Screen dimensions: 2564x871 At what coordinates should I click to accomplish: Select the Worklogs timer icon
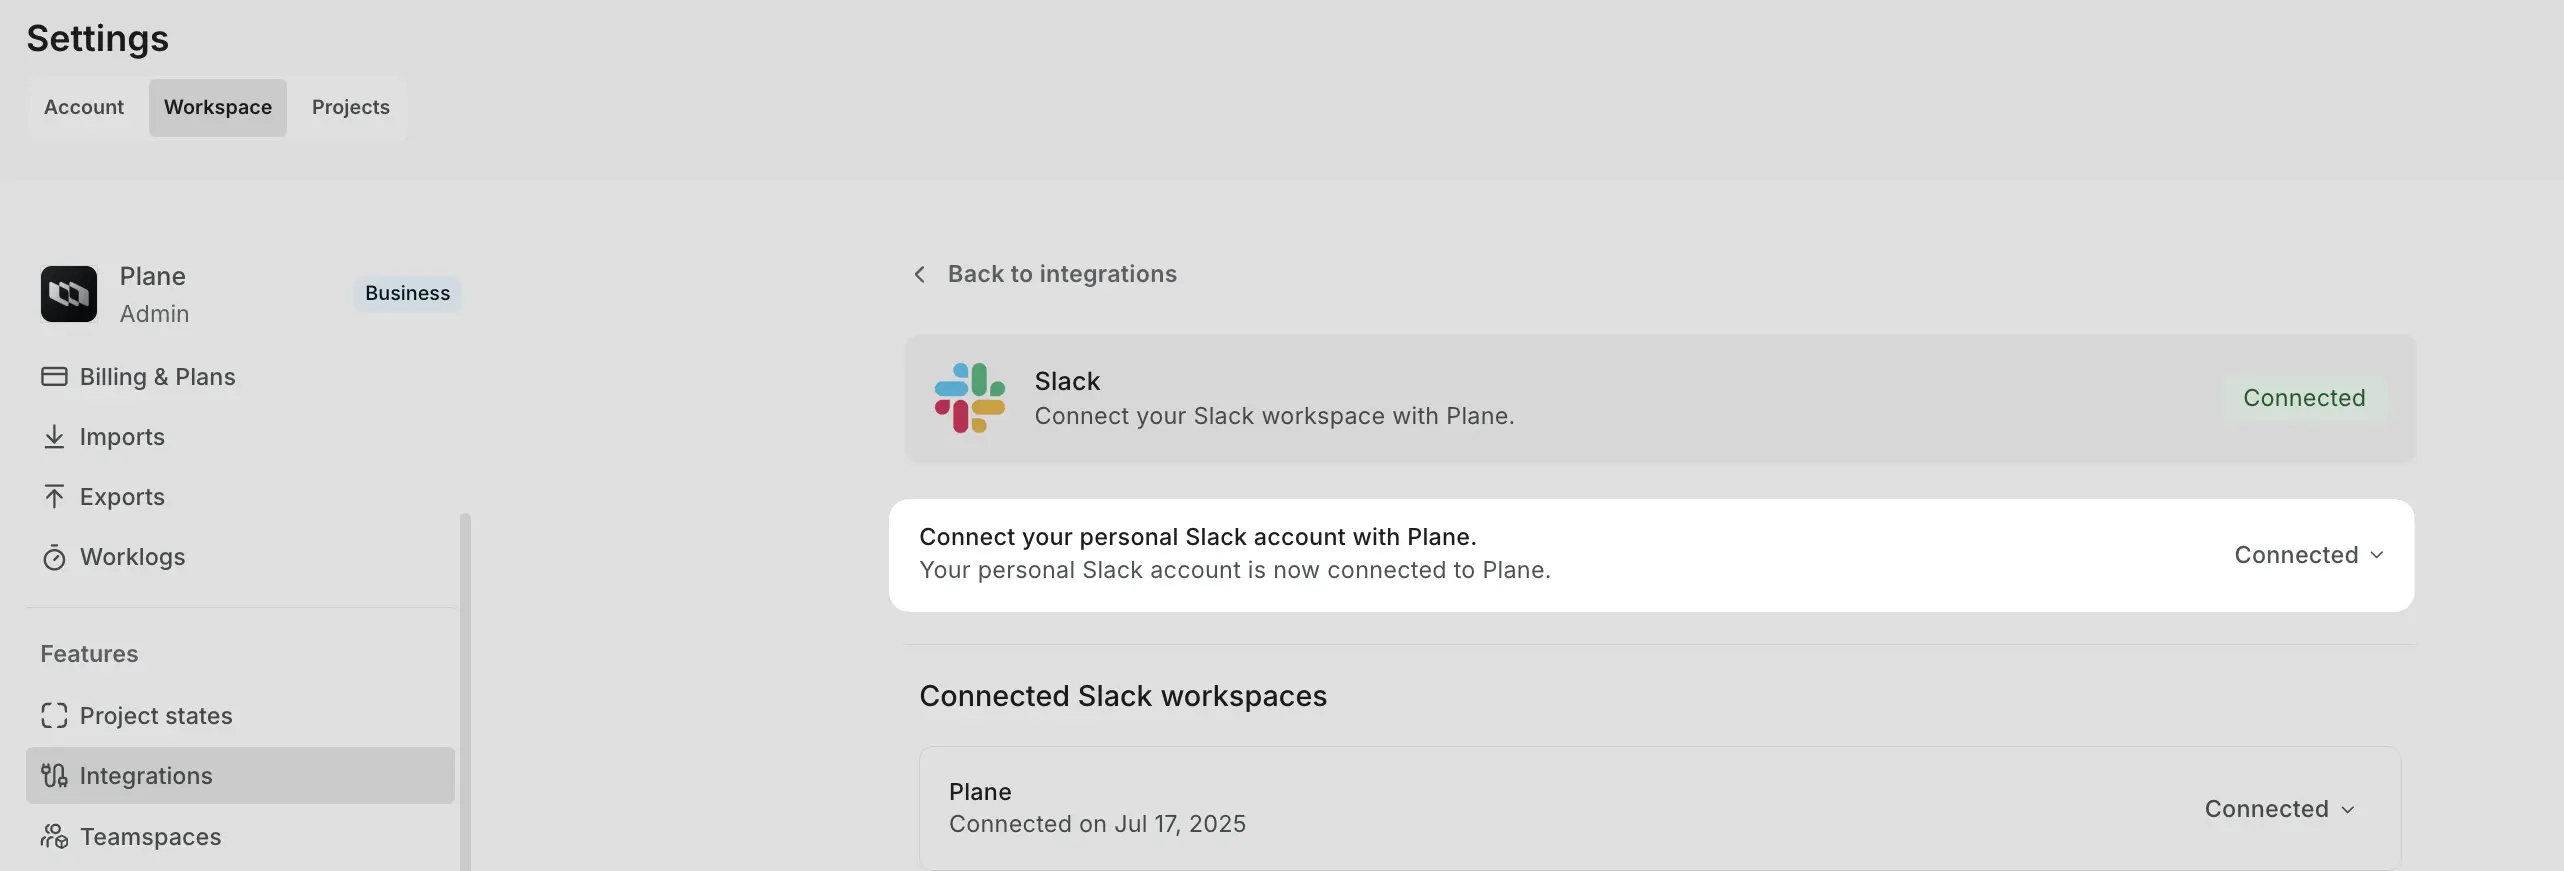55,557
